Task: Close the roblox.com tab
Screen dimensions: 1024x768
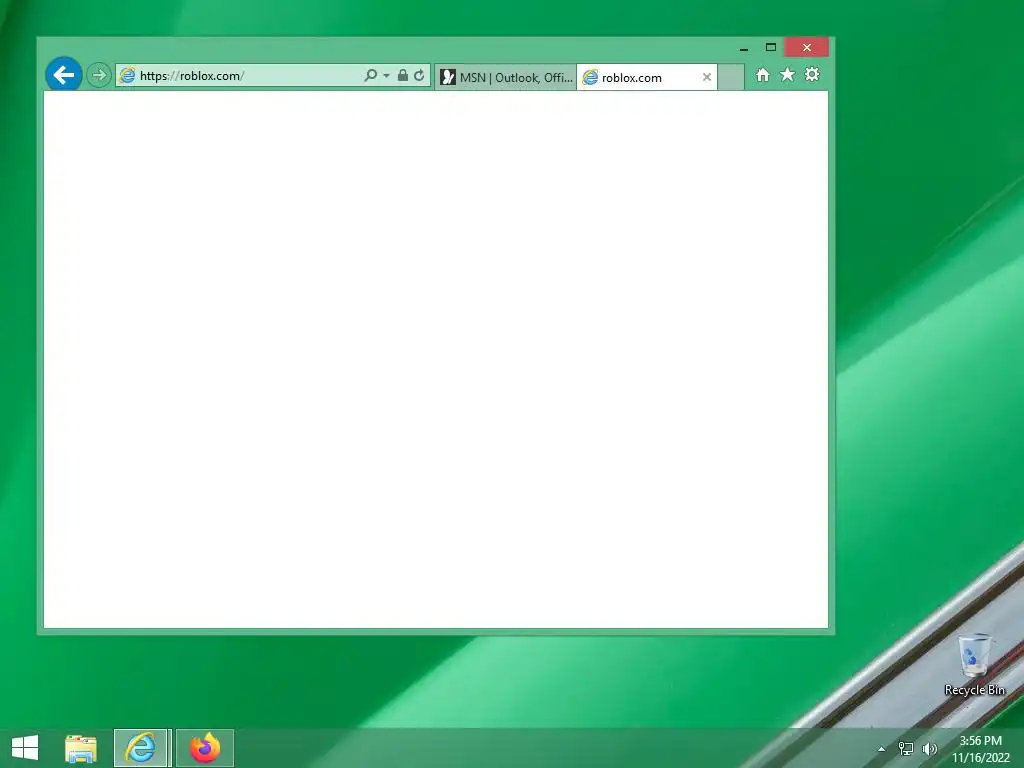Action: (x=707, y=77)
